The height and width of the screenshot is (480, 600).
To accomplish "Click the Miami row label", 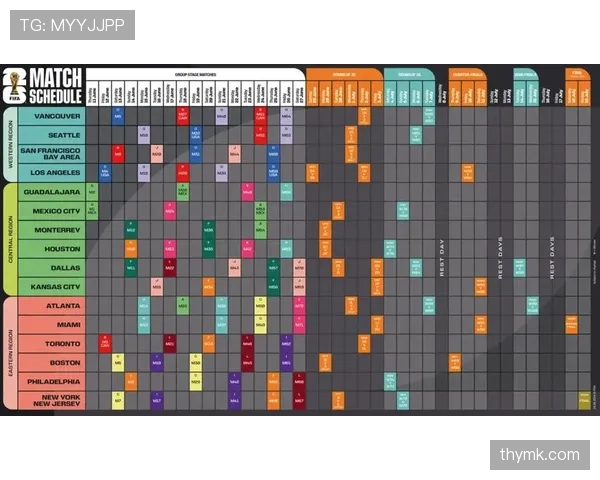I will point(52,325).
